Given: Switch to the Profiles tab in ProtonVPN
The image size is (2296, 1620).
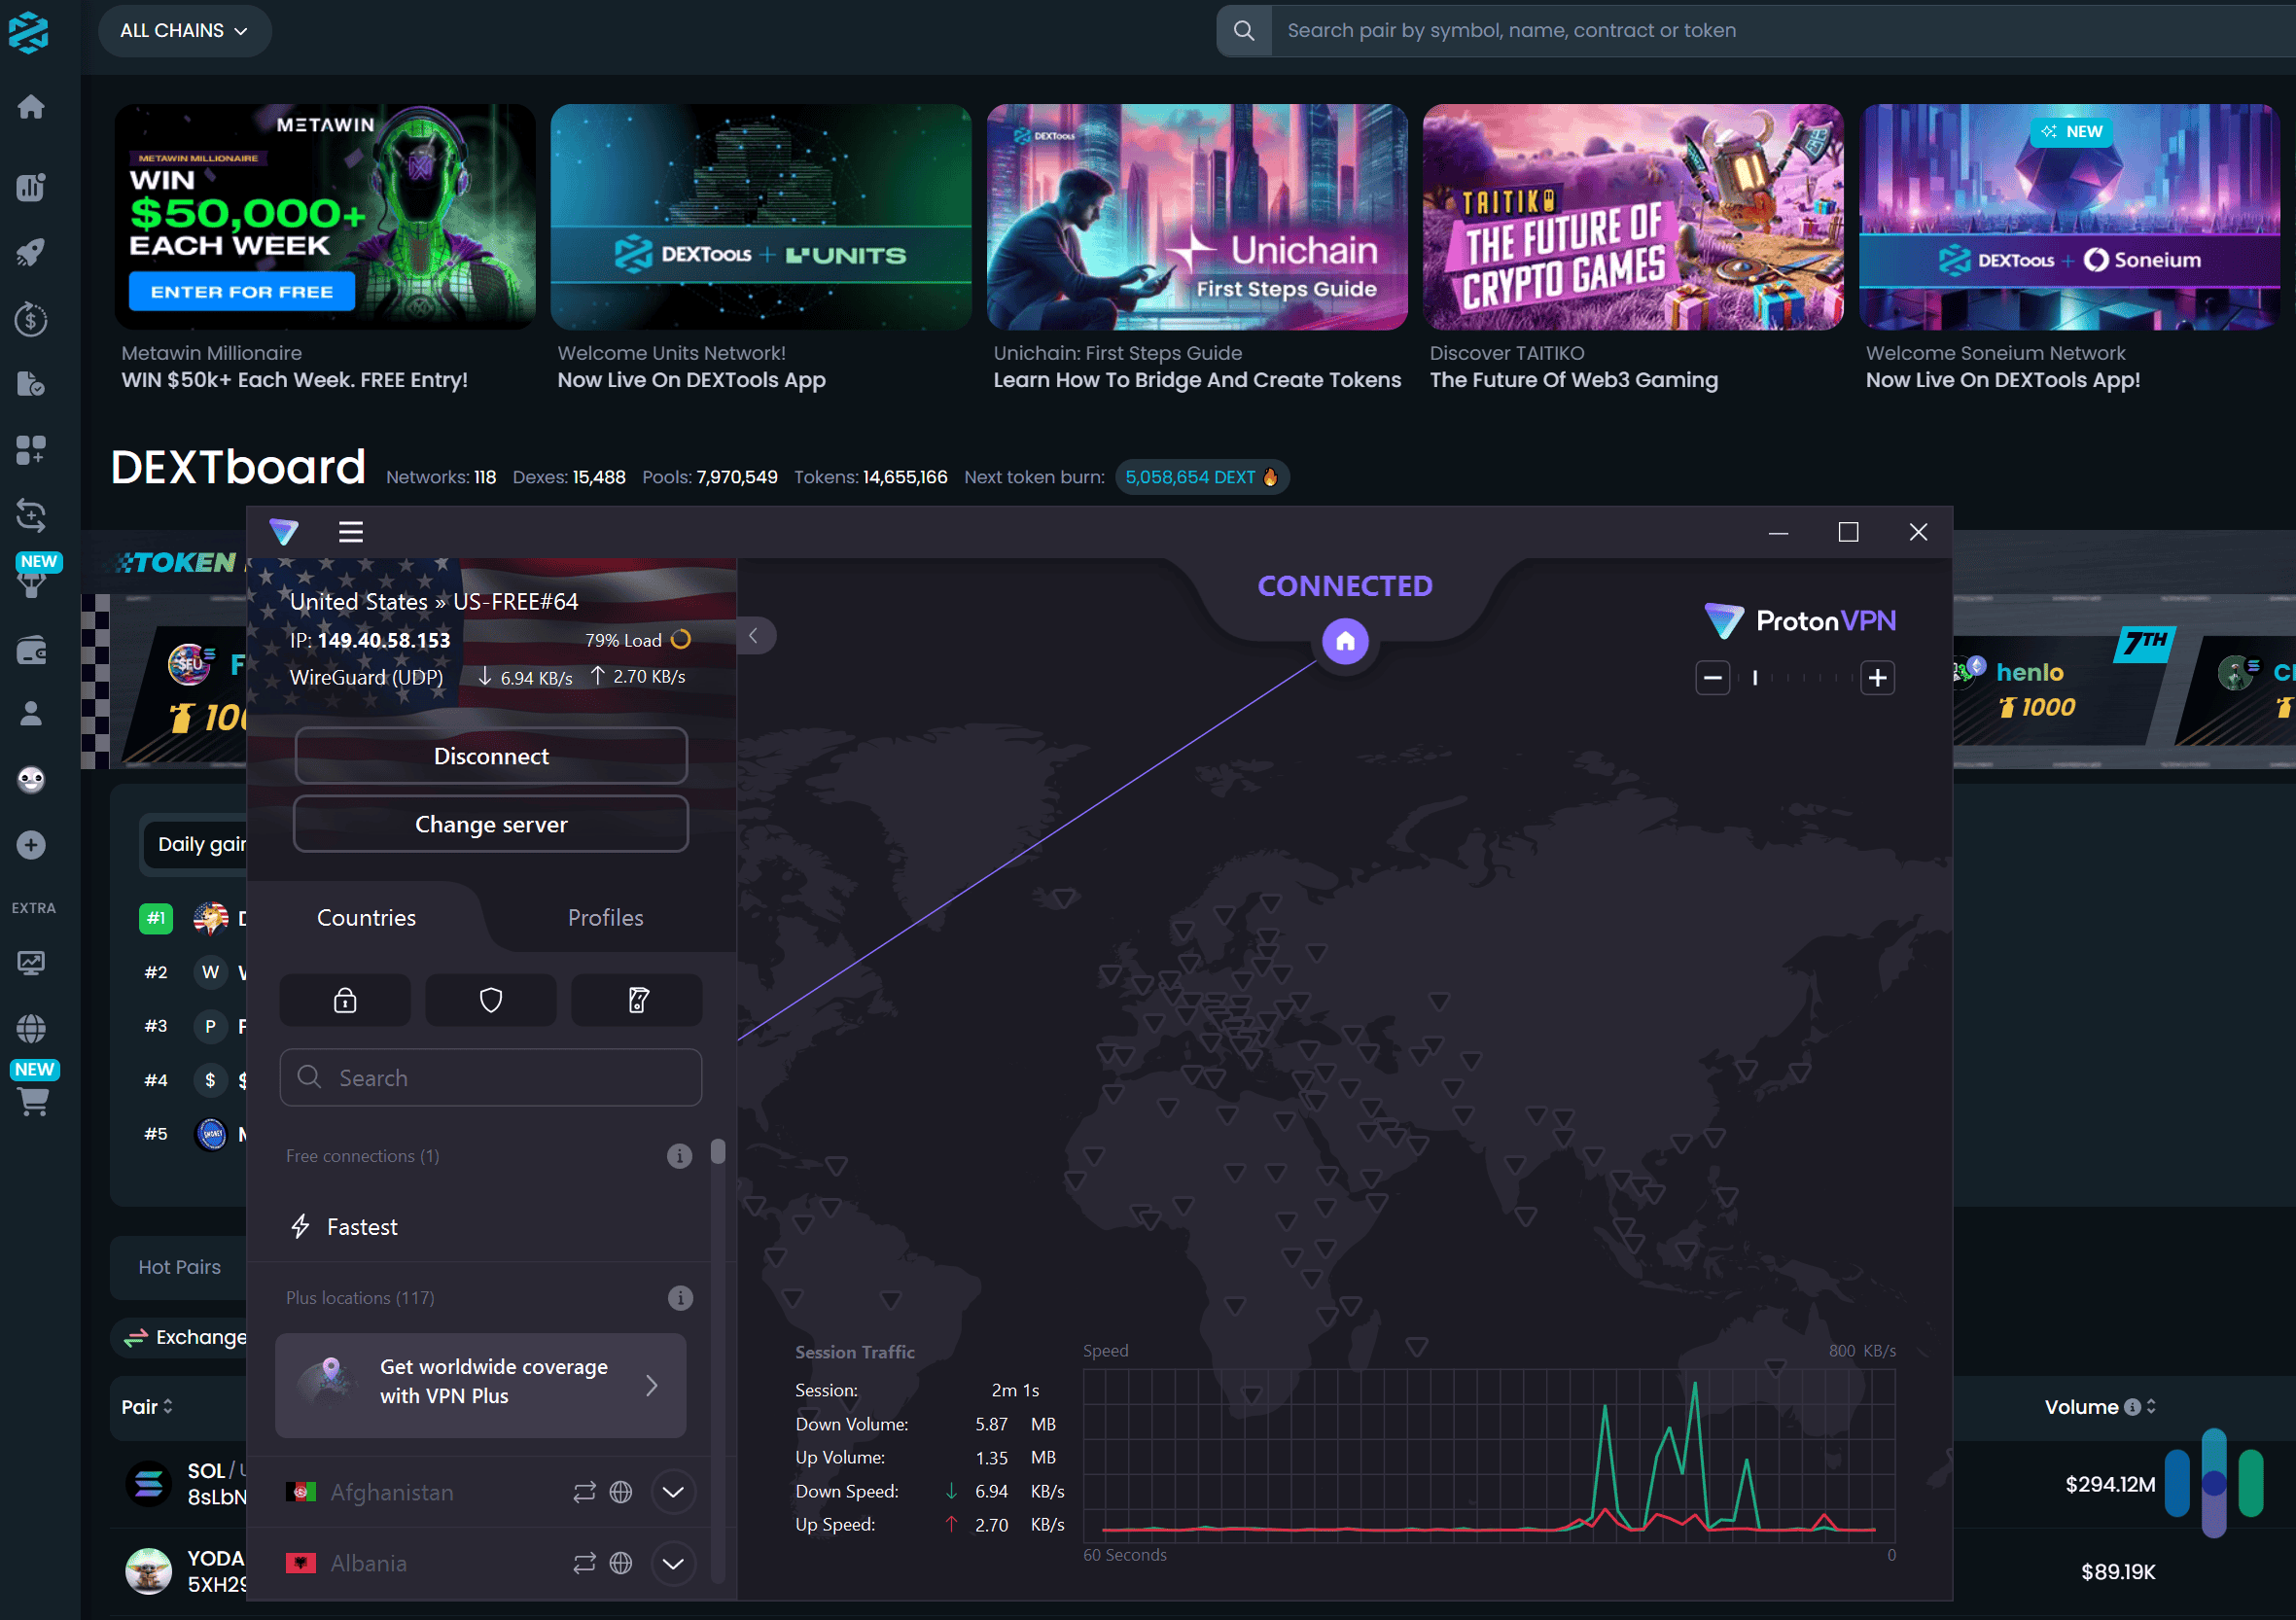Looking at the screenshot, I should [605, 917].
